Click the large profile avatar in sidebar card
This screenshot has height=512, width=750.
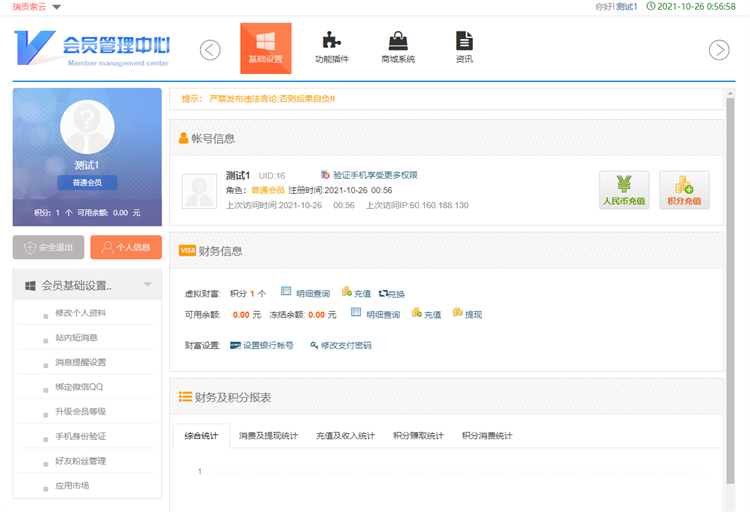87,127
